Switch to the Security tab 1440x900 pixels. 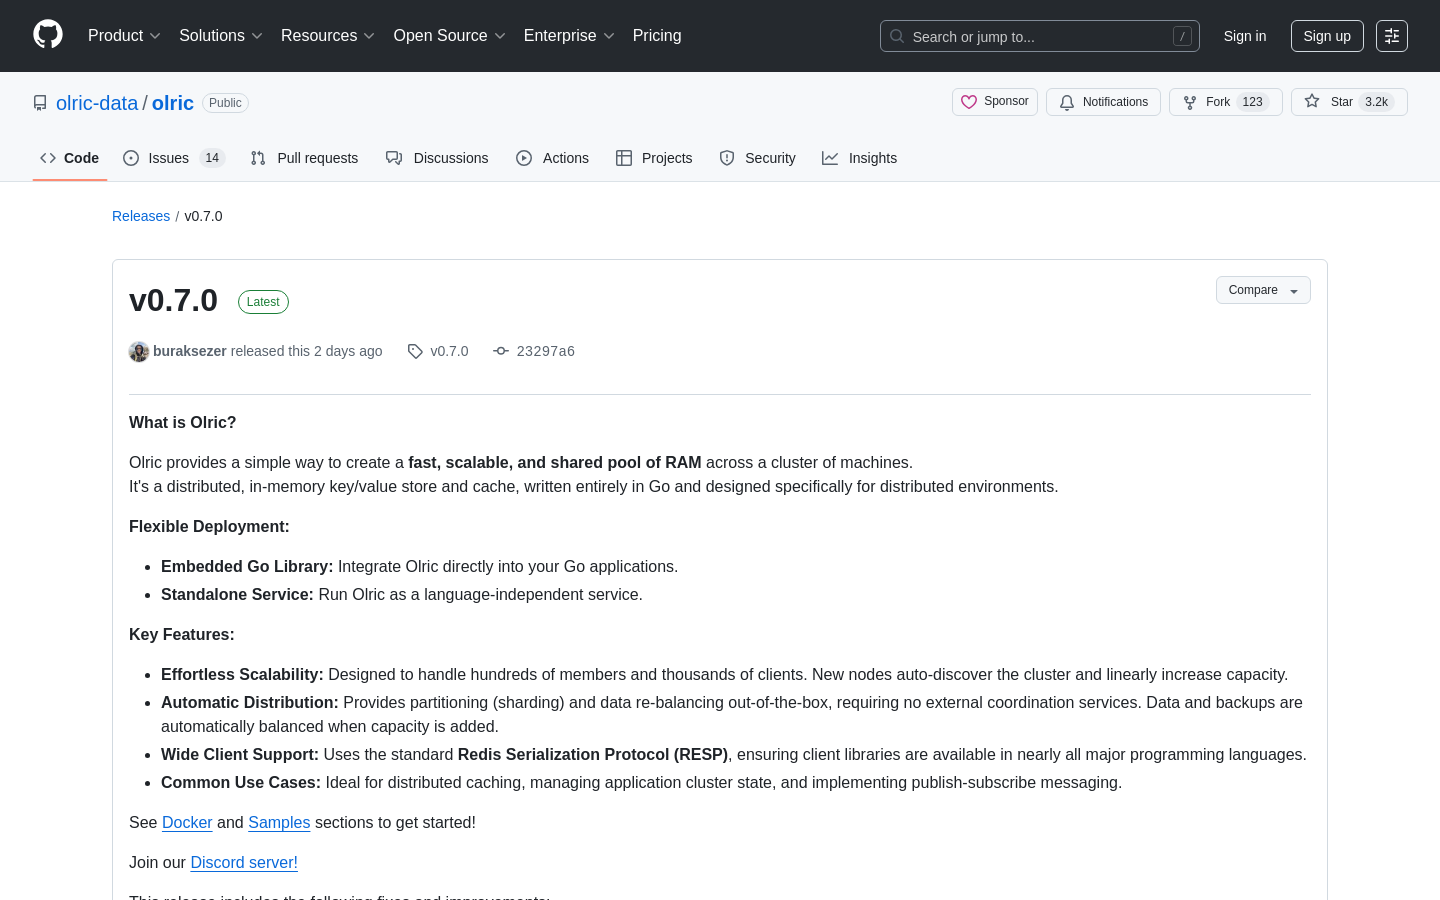pos(757,158)
